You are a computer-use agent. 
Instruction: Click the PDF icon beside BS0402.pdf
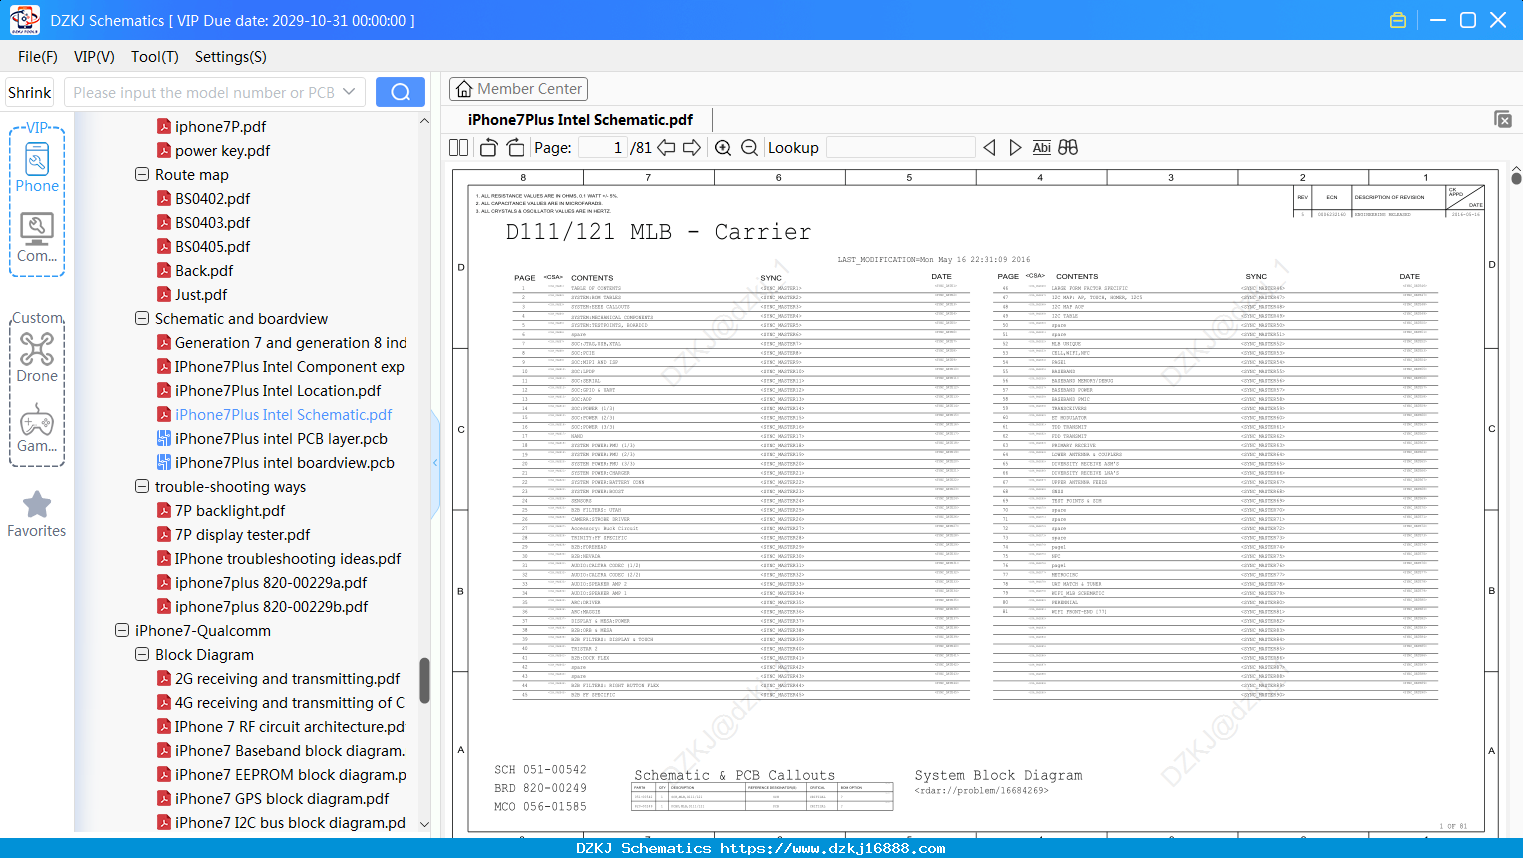click(x=164, y=199)
